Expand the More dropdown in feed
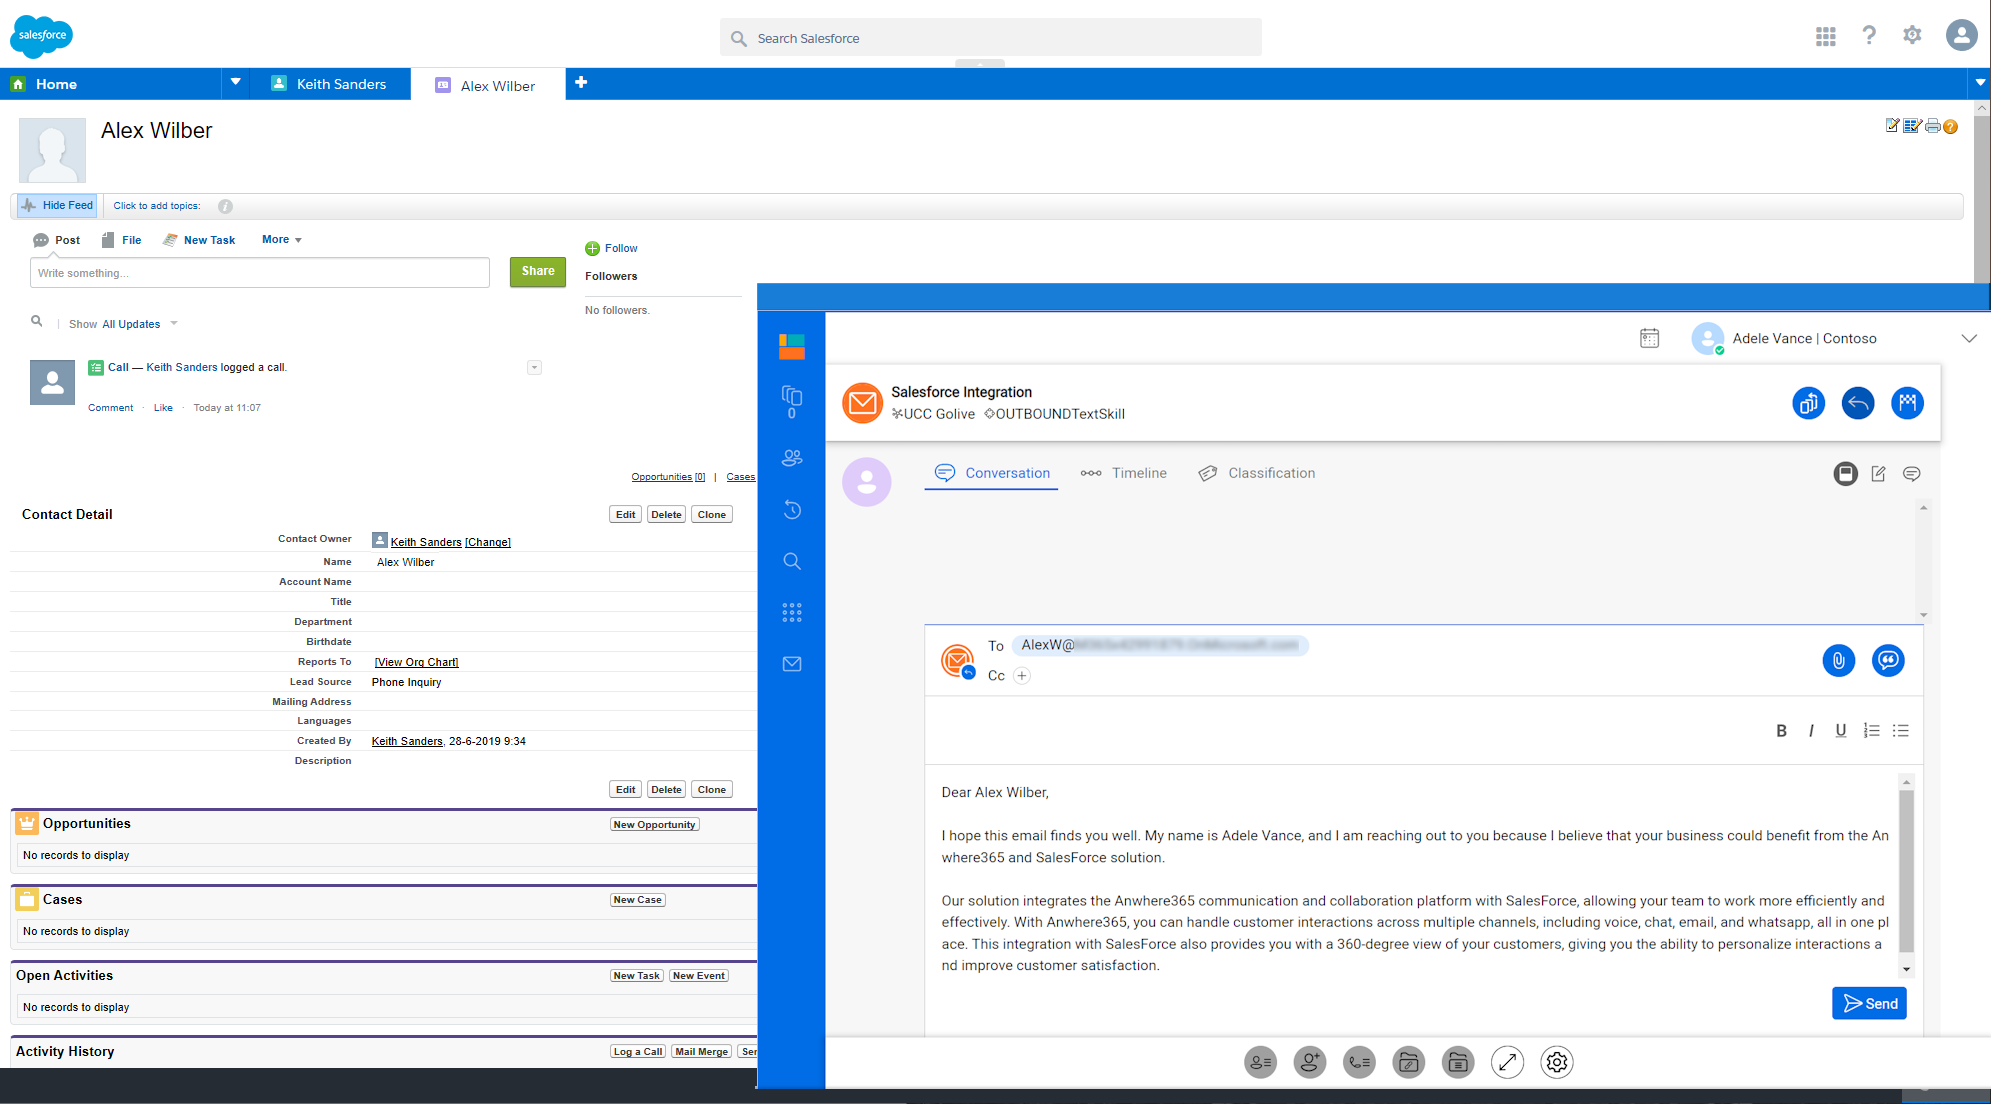Screen dimensions: 1991x1104 click(x=281, y=240)
